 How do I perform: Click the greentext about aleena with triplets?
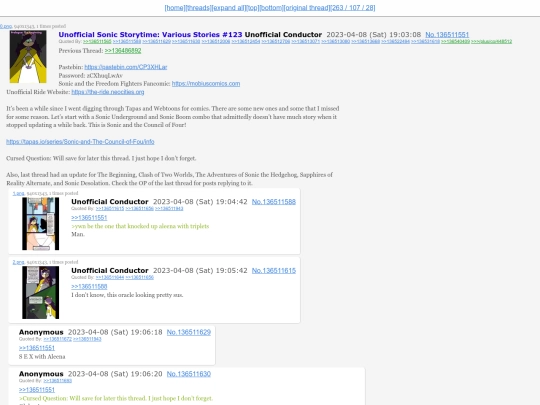tap(140, 226)
